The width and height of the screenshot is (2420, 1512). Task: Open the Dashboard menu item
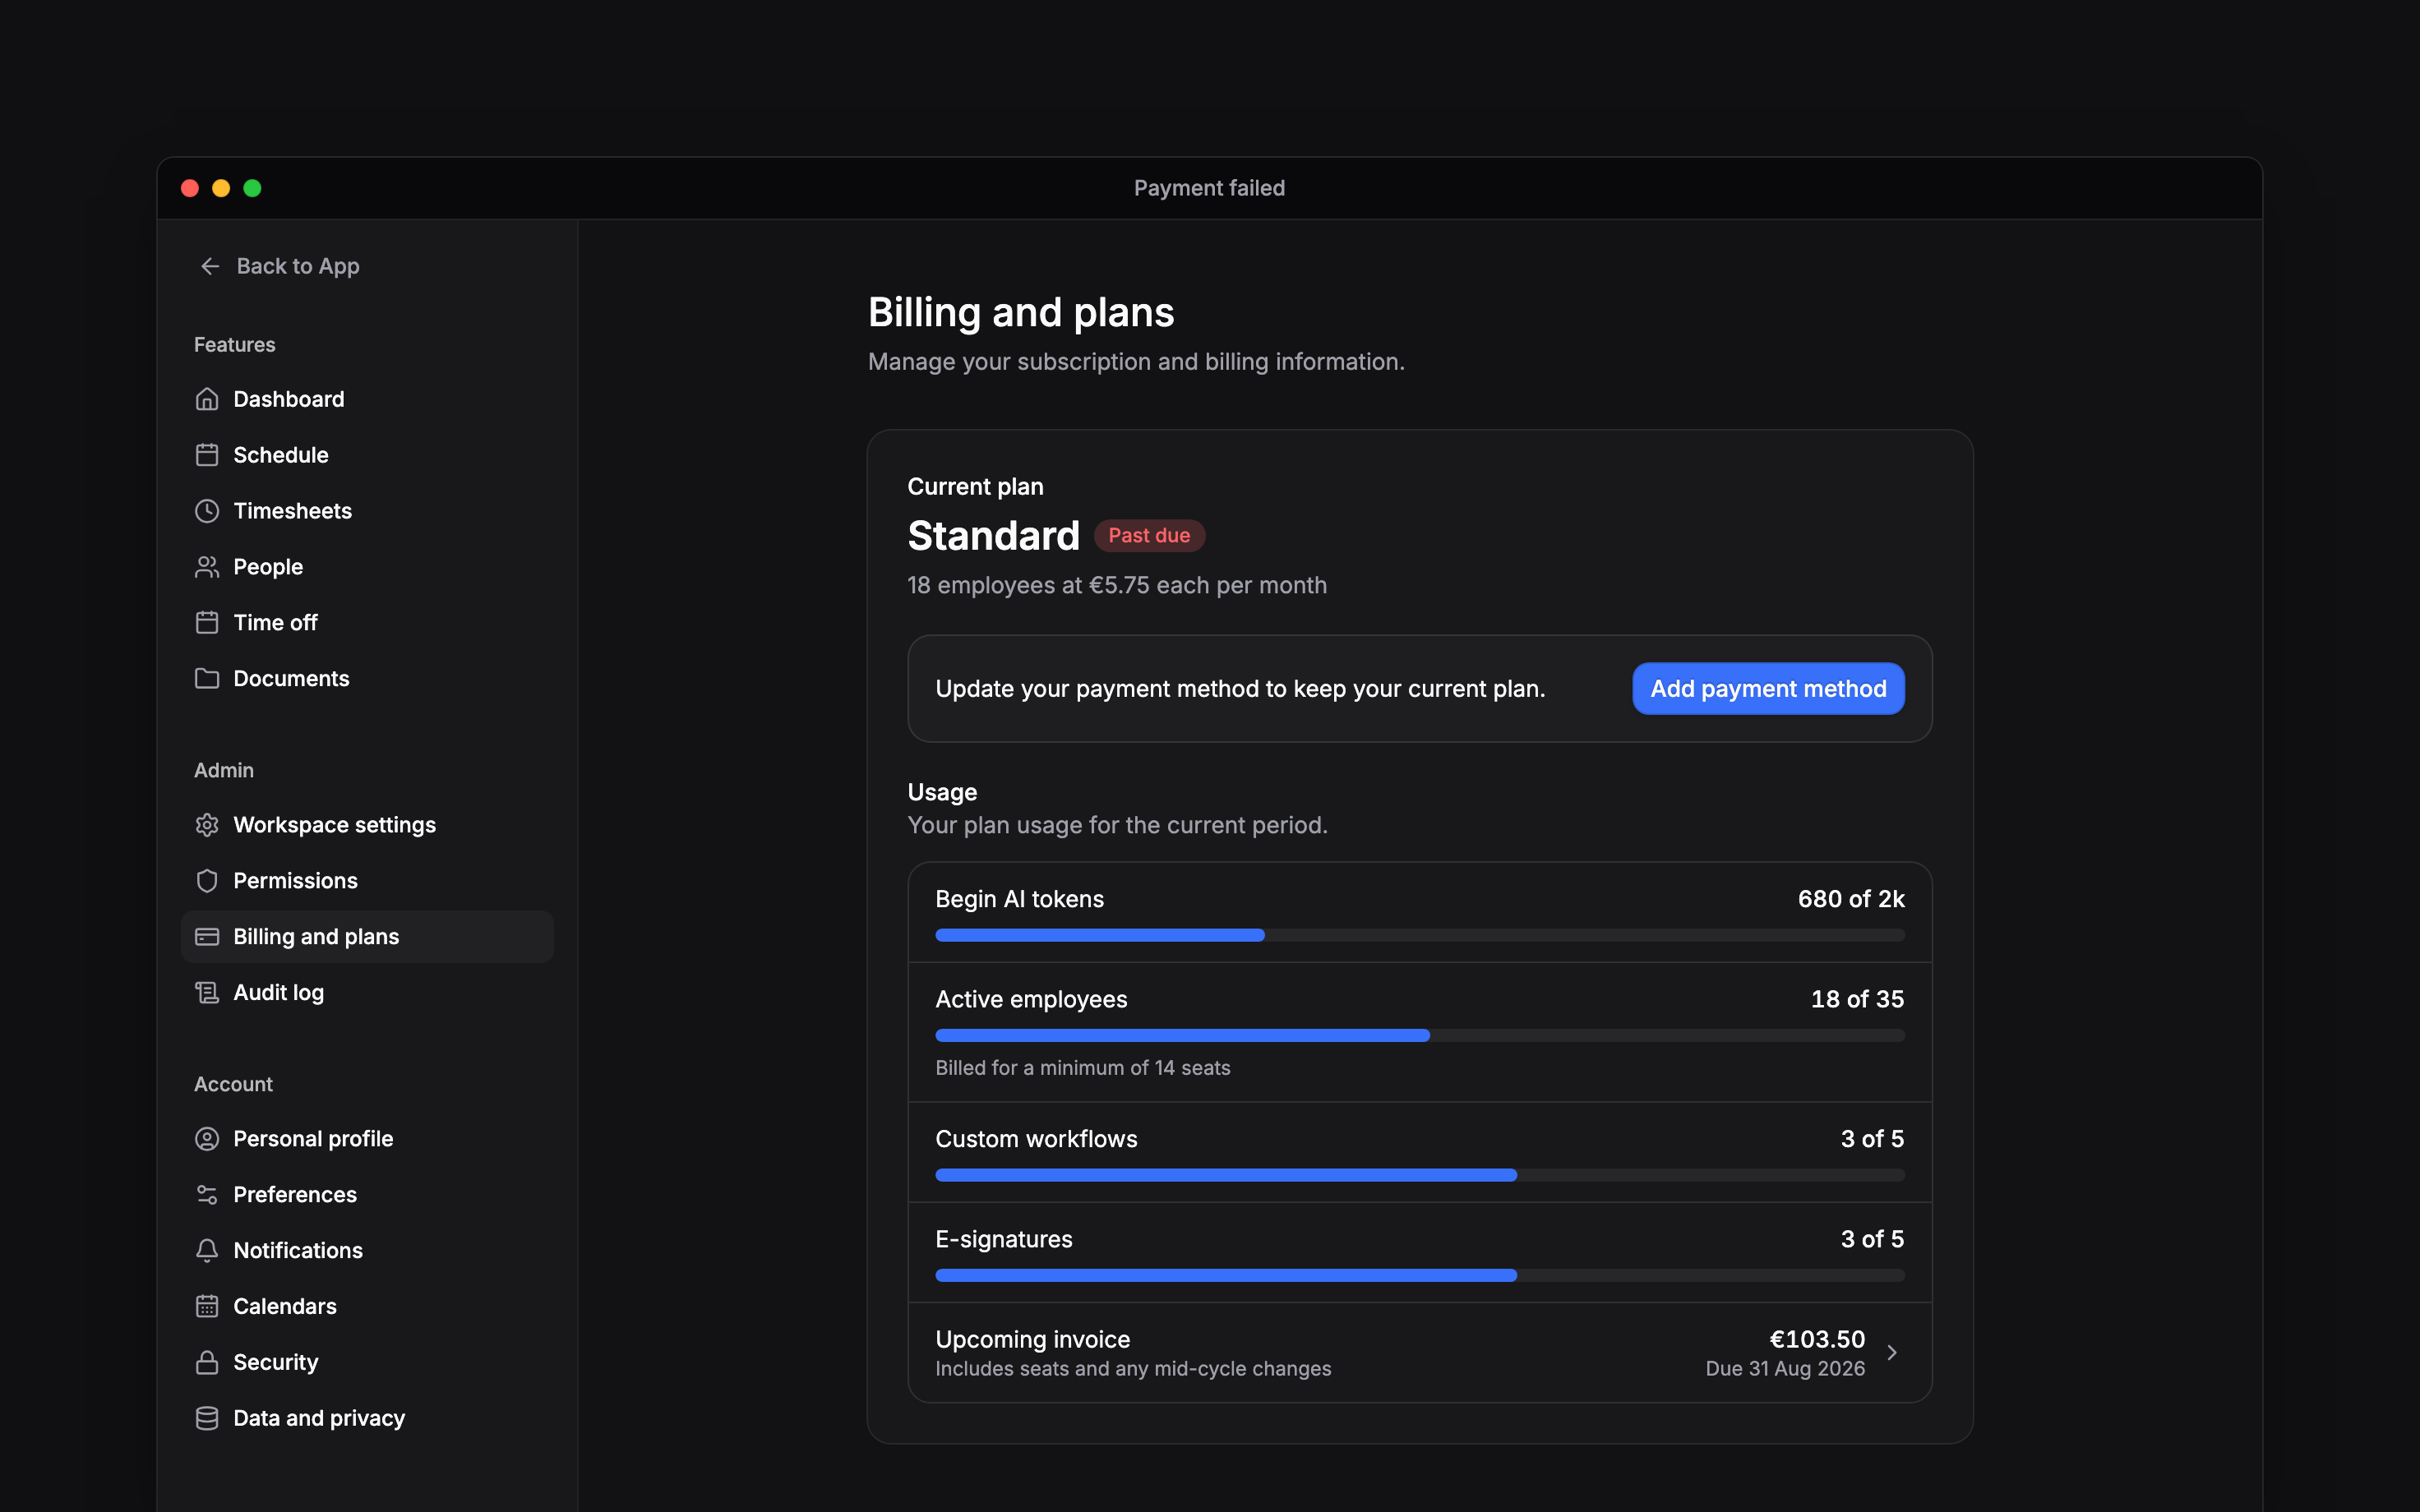[x=367, y=399]
